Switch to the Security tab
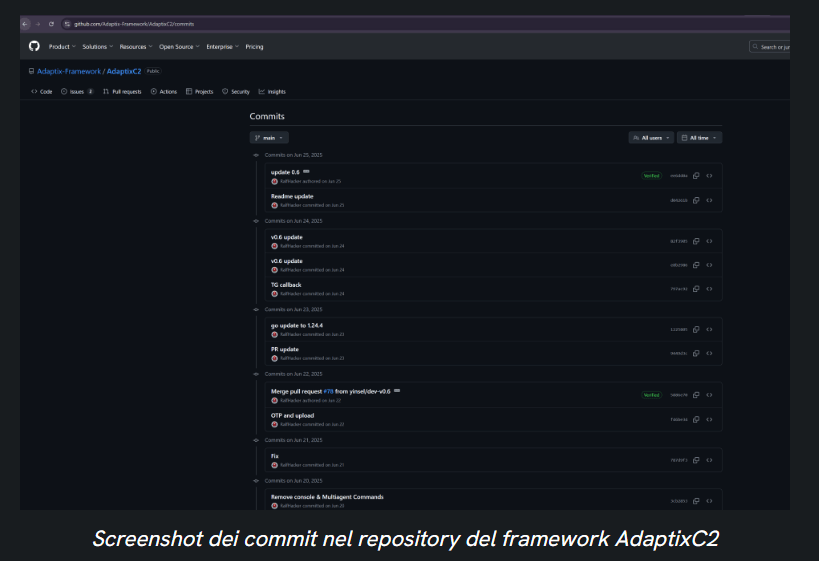This screenshot has height=561, width=819. point(236,91)
